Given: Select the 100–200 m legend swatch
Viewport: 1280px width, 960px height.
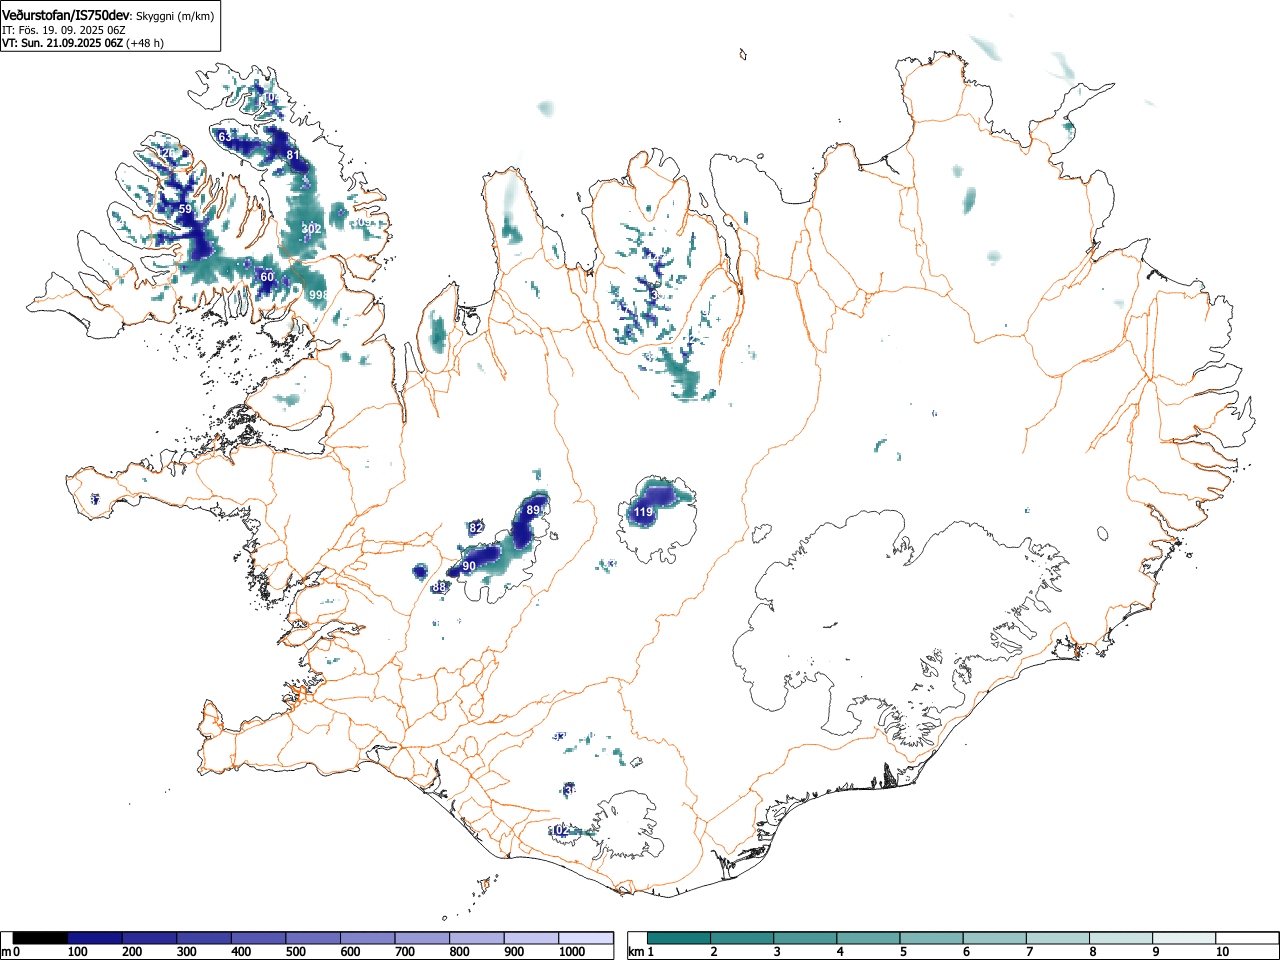Looking at the screenshot, I should [95, 938].
